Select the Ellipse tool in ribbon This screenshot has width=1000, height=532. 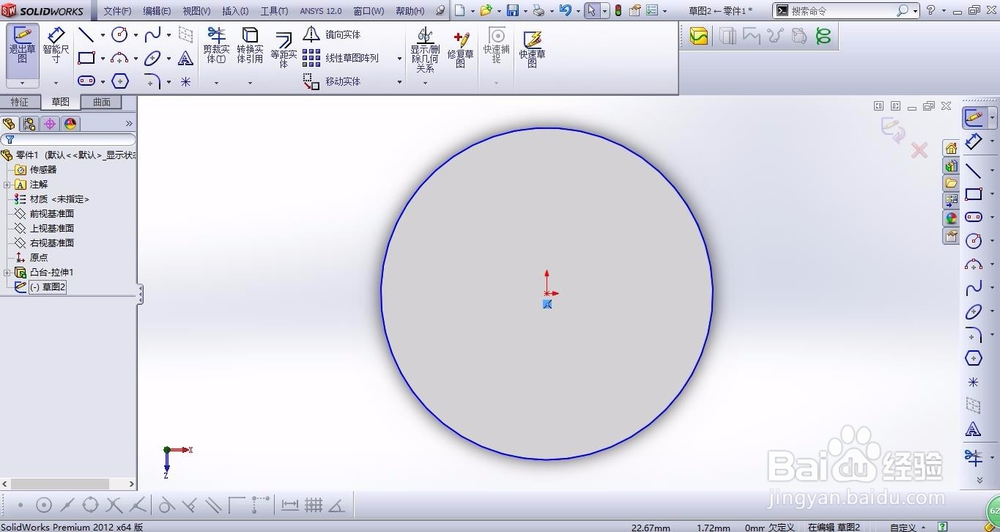click(152, 58)
